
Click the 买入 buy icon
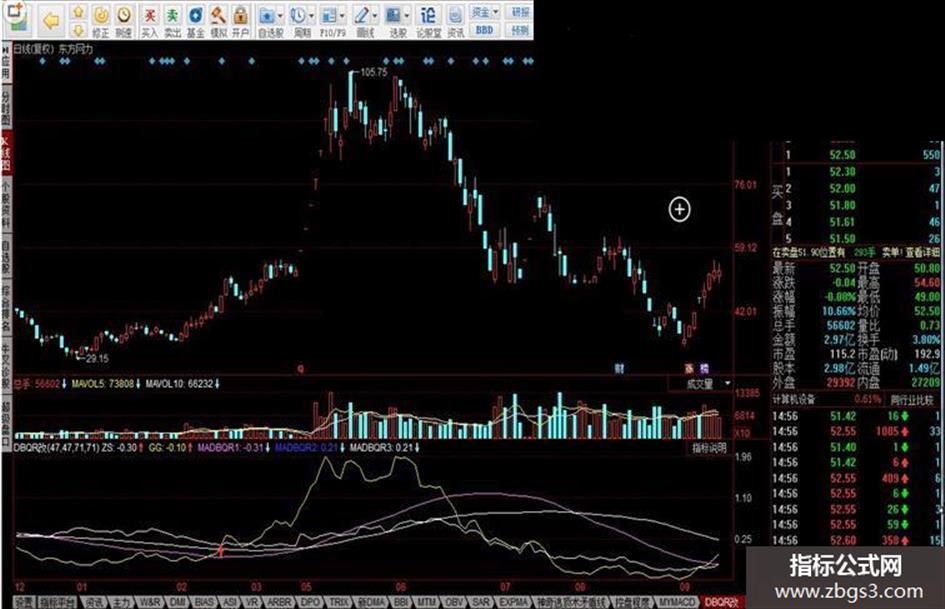click(149, 21)
